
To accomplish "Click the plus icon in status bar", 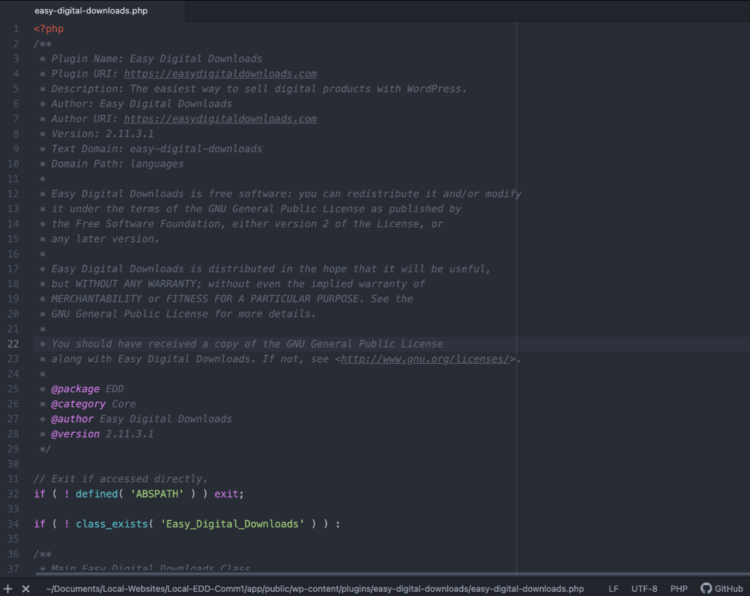I will click(8, 589).
